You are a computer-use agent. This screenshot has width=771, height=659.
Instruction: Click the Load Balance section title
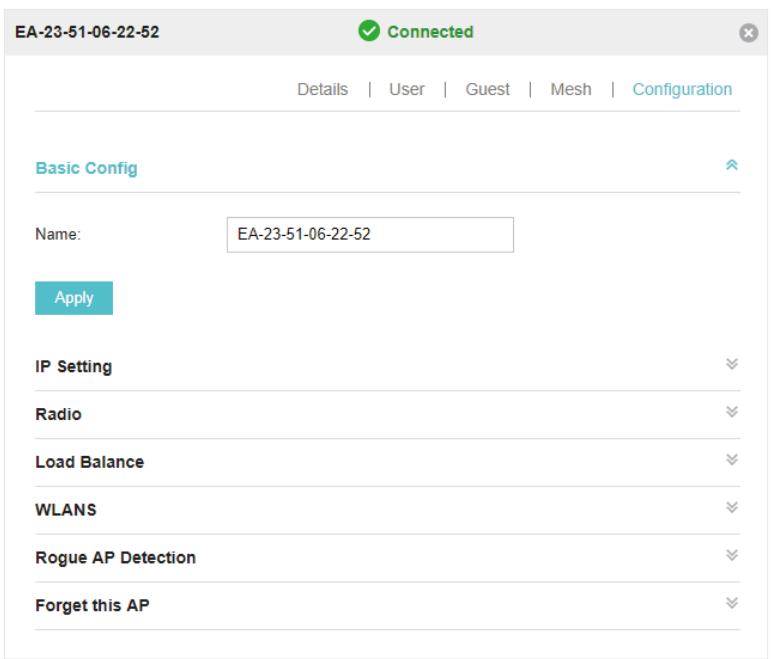89,462
